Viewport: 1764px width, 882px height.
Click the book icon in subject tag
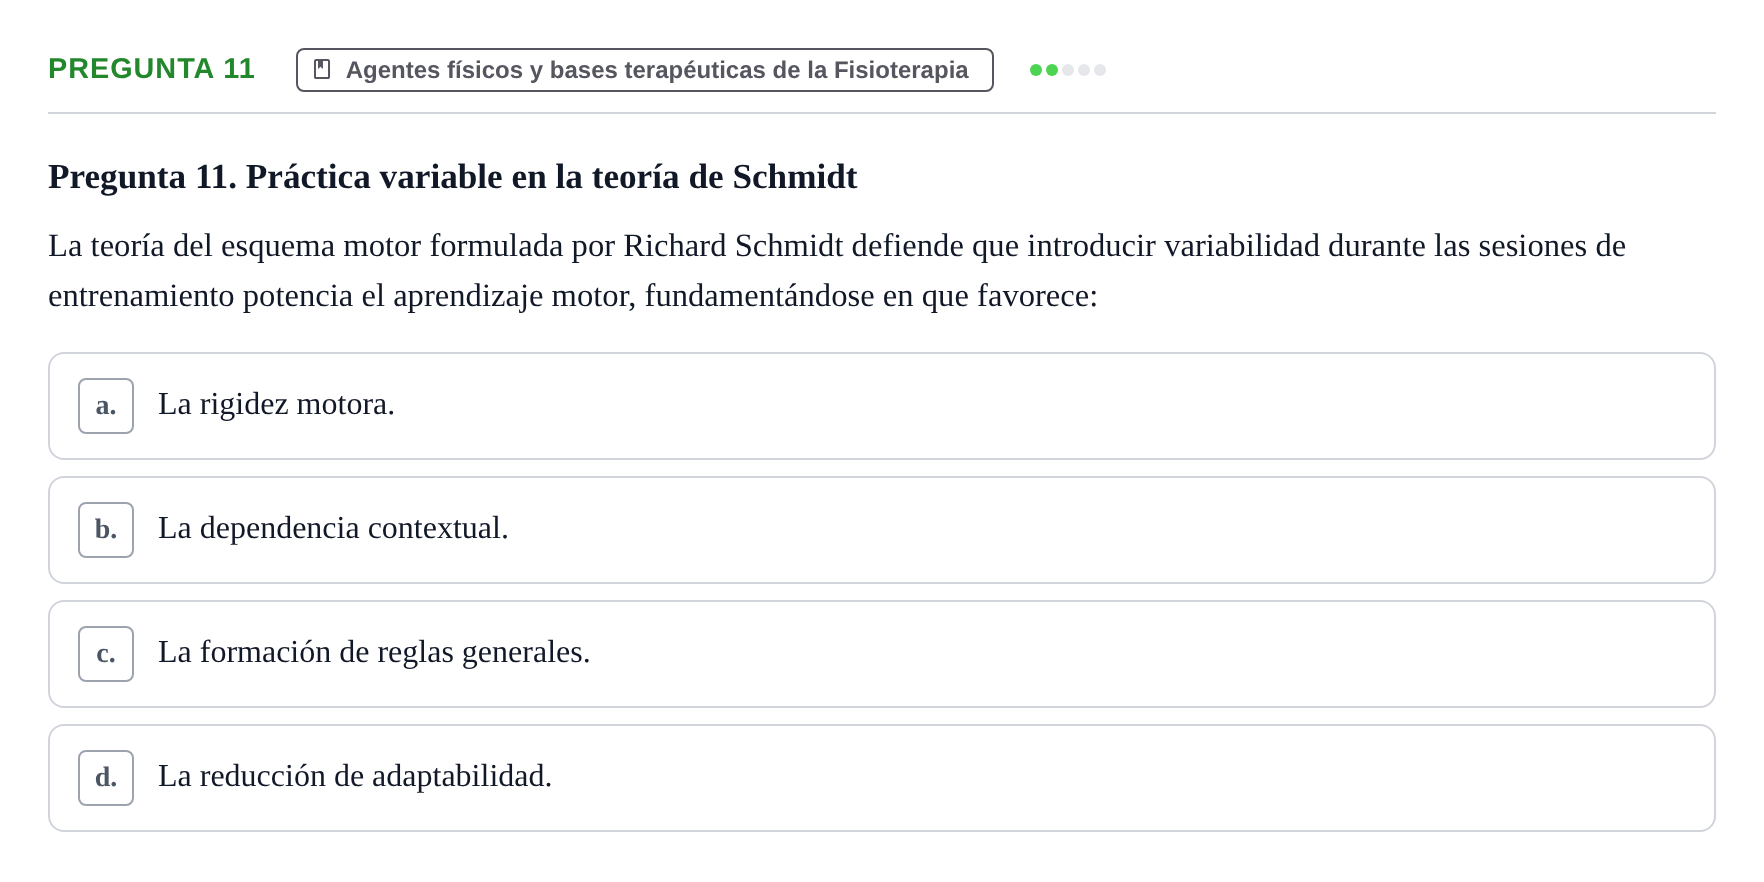[322, 69]
